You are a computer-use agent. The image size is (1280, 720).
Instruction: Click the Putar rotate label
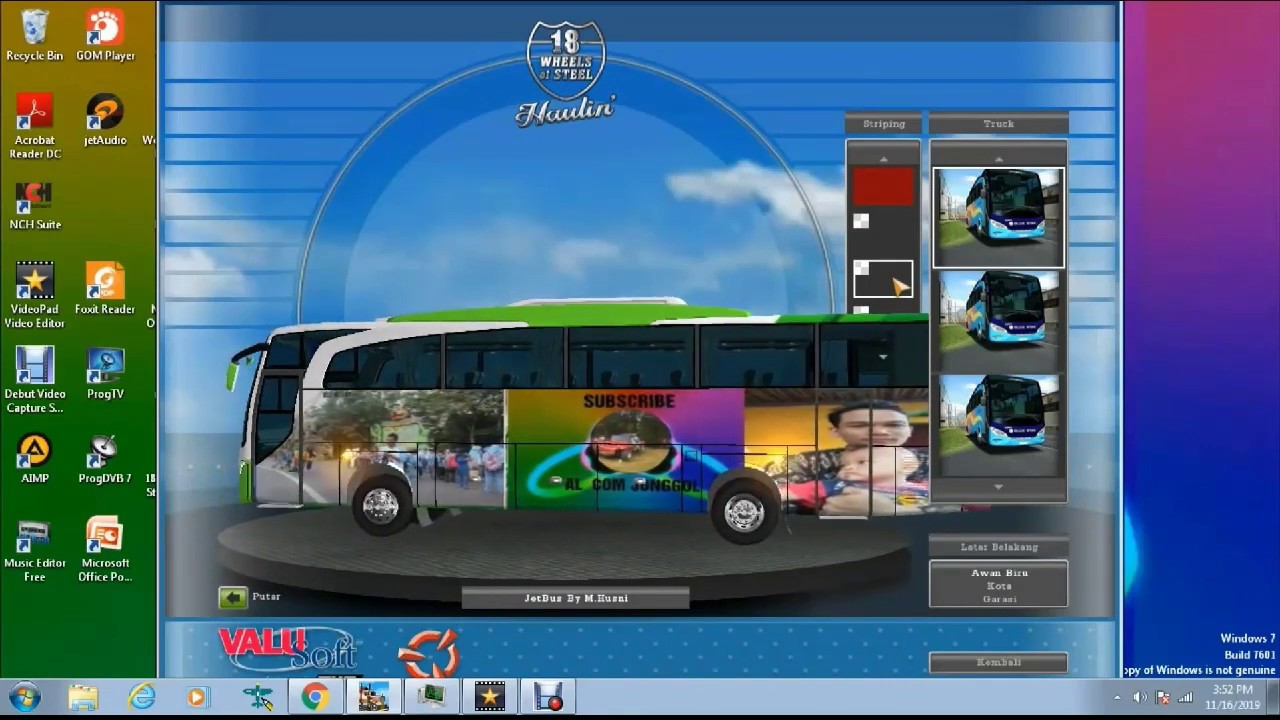coord(267,597)
